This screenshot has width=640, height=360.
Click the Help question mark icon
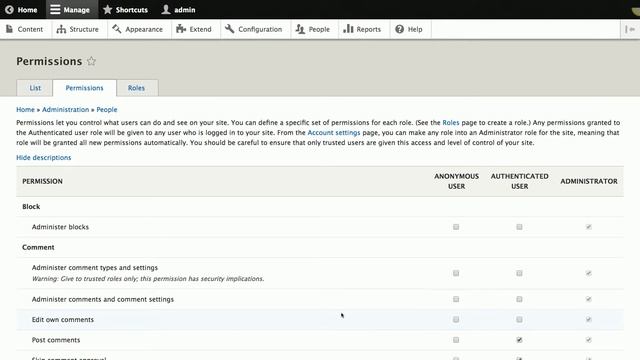tap(400, 29)
